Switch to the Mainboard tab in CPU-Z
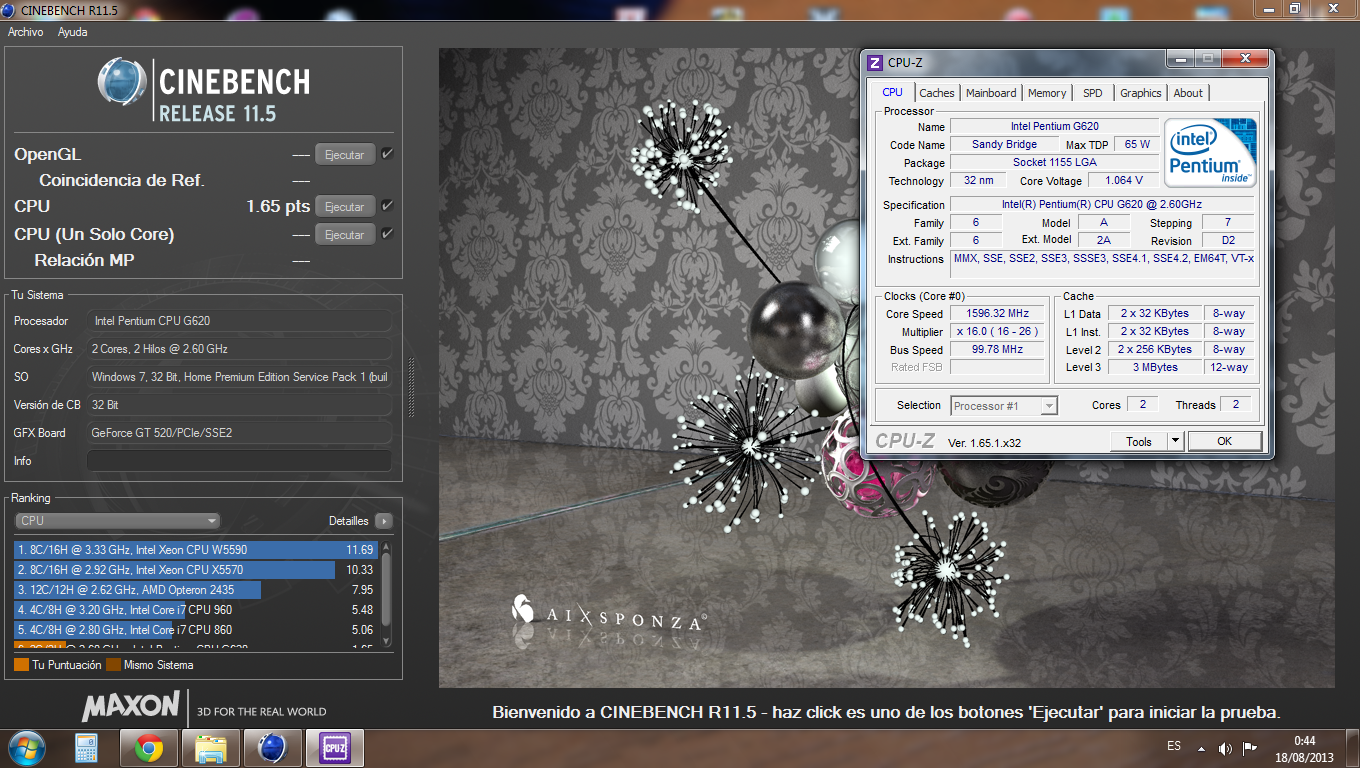The image size is (1360, 768). (991, 93)
